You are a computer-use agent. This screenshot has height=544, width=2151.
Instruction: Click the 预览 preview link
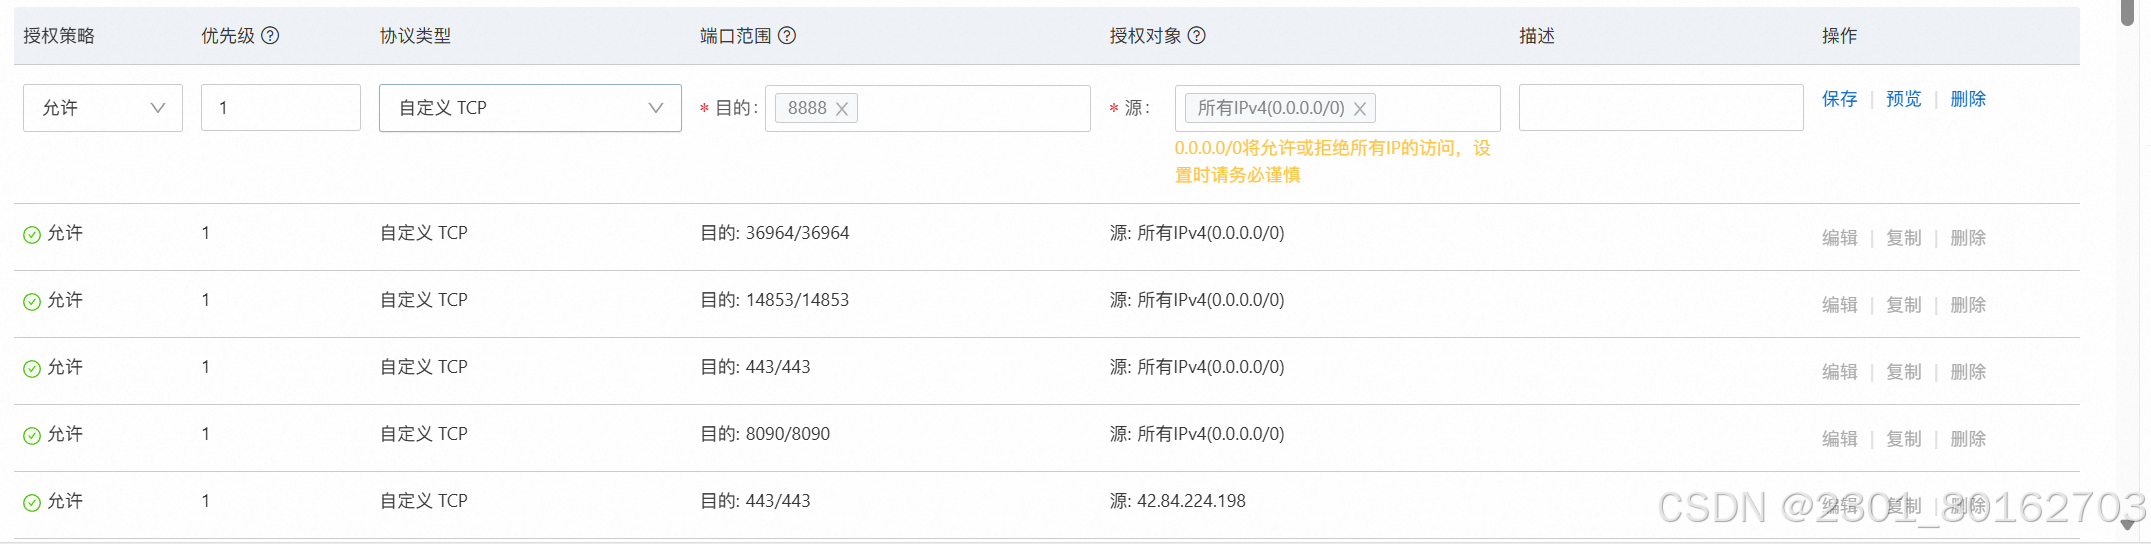coord(1903,99)
